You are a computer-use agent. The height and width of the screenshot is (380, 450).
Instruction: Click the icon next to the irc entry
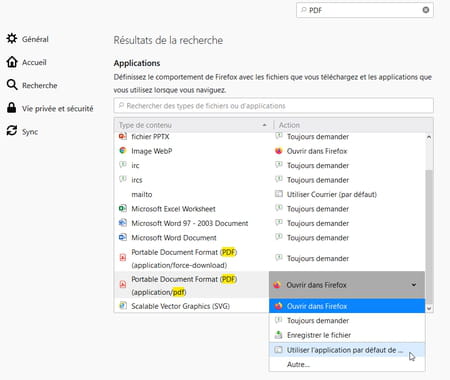pos(123,165)
